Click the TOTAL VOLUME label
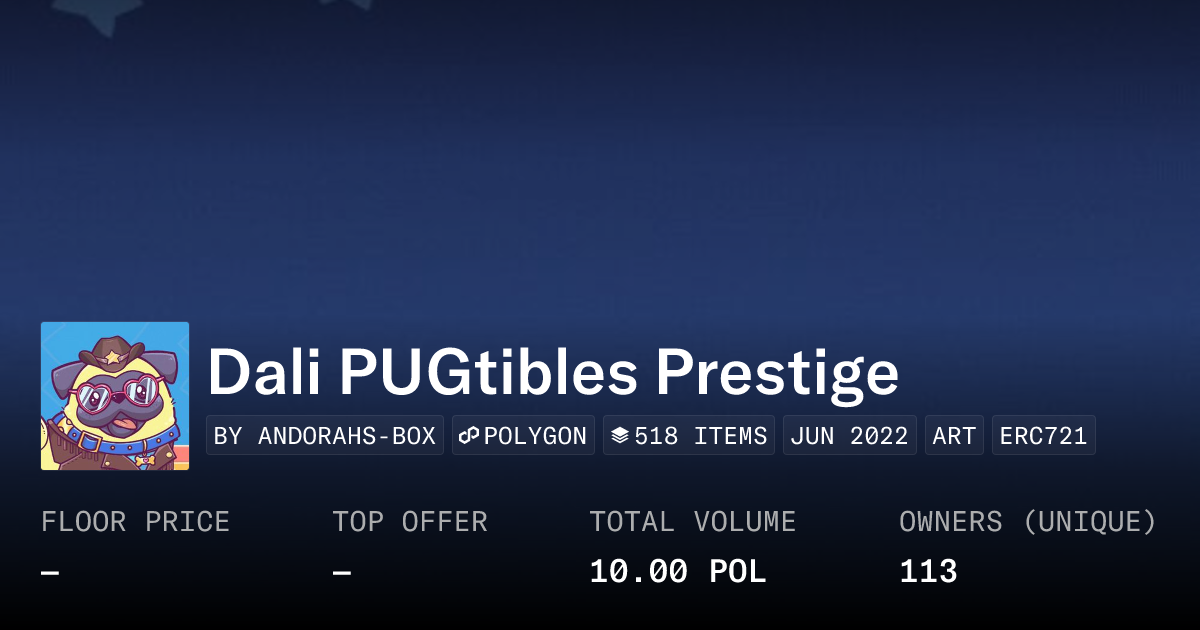1200x630 pixels. pyautogui.click(x=692, y=522)
